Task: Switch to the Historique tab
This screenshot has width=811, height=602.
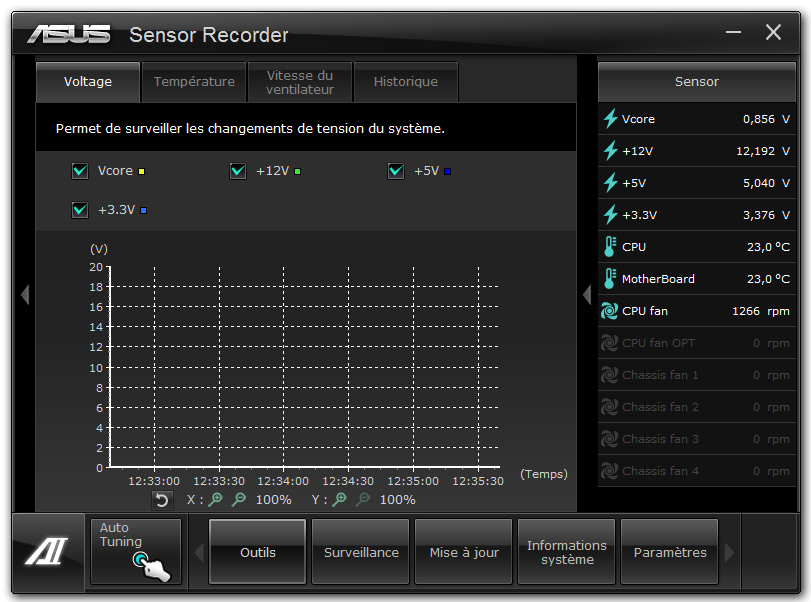Action: pyautogui.click(x=406, y=82)
